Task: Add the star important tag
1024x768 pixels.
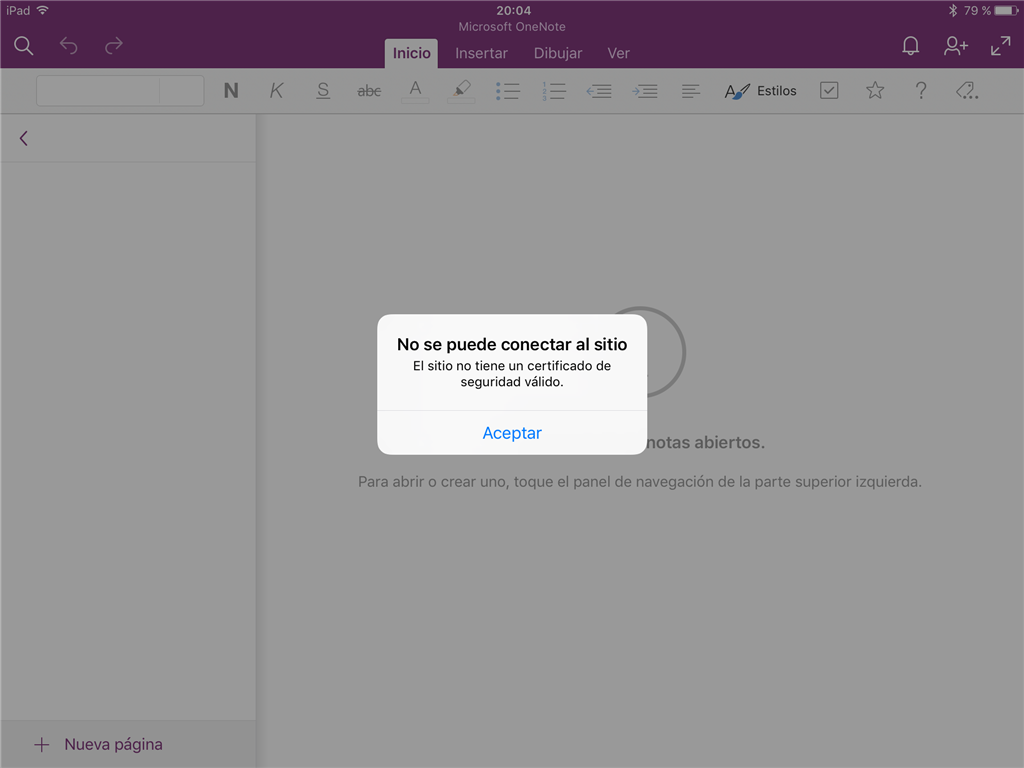Action: [x=875, y=90]
